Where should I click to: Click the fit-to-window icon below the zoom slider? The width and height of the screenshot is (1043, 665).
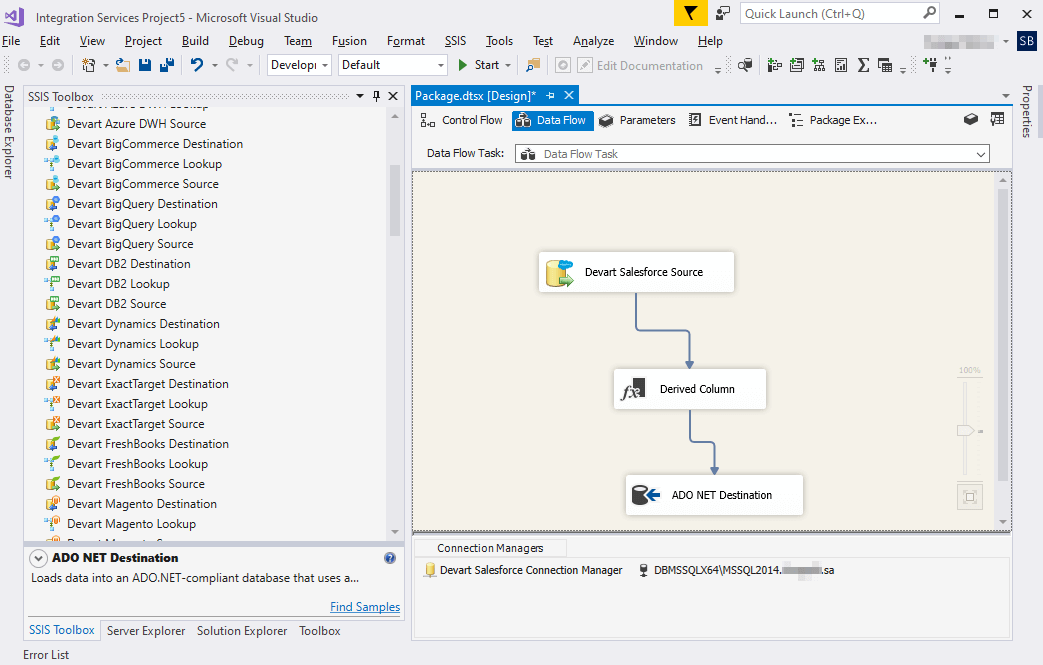[969, 495]
